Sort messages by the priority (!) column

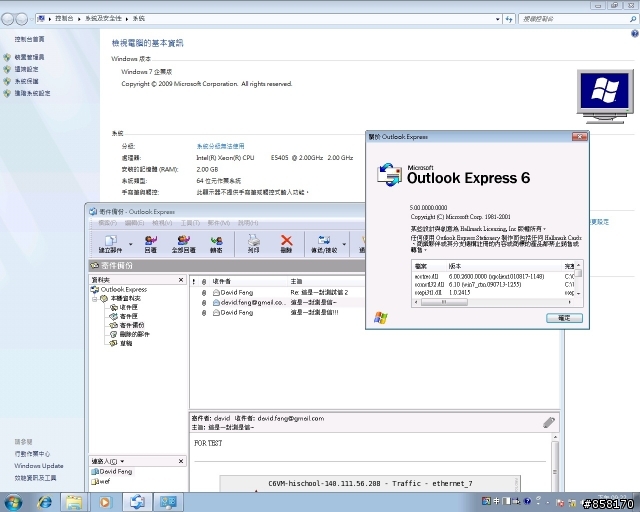[x=194, y=282]
